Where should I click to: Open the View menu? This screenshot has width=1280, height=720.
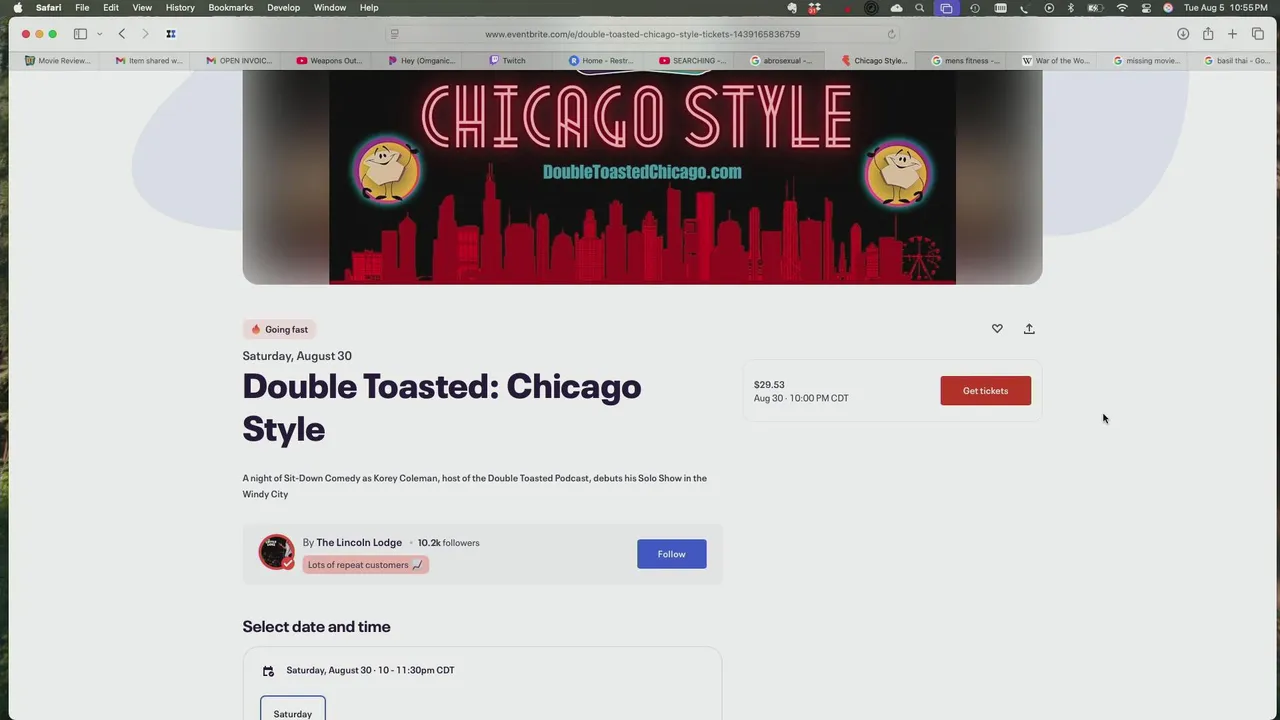tap(142, 8)
